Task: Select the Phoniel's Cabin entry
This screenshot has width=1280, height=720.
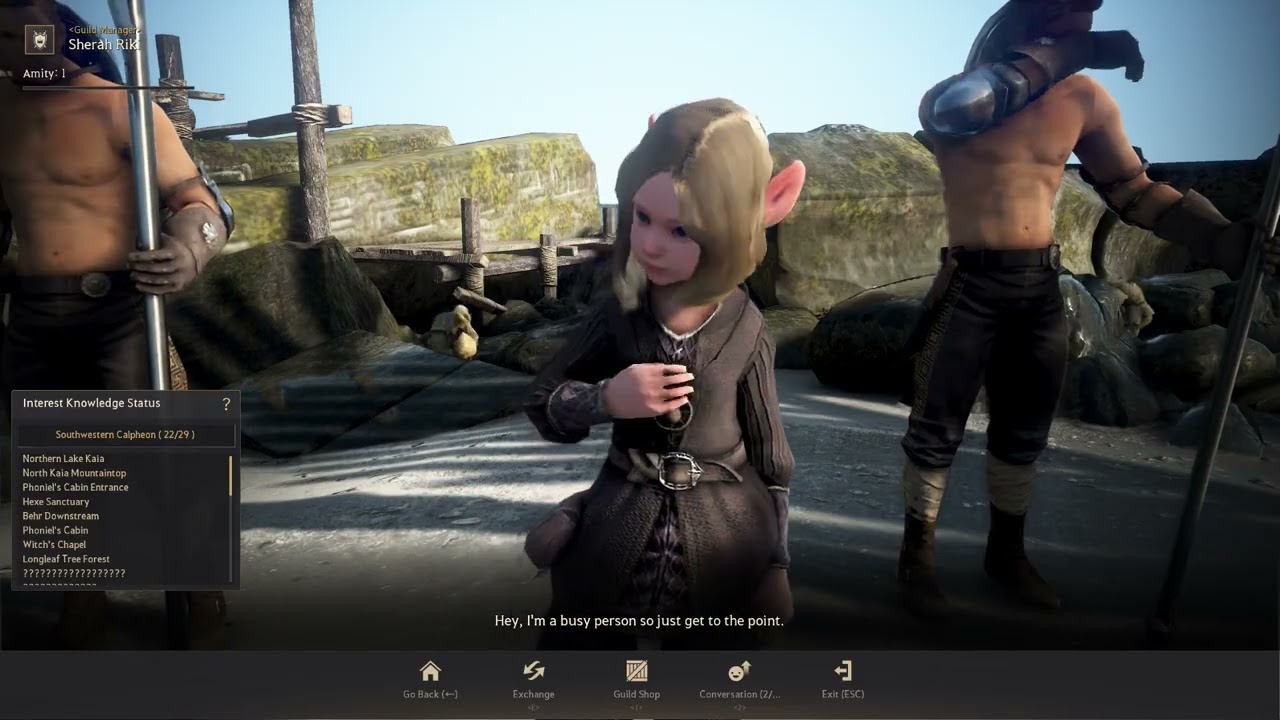Action: (x=56, y=530)
